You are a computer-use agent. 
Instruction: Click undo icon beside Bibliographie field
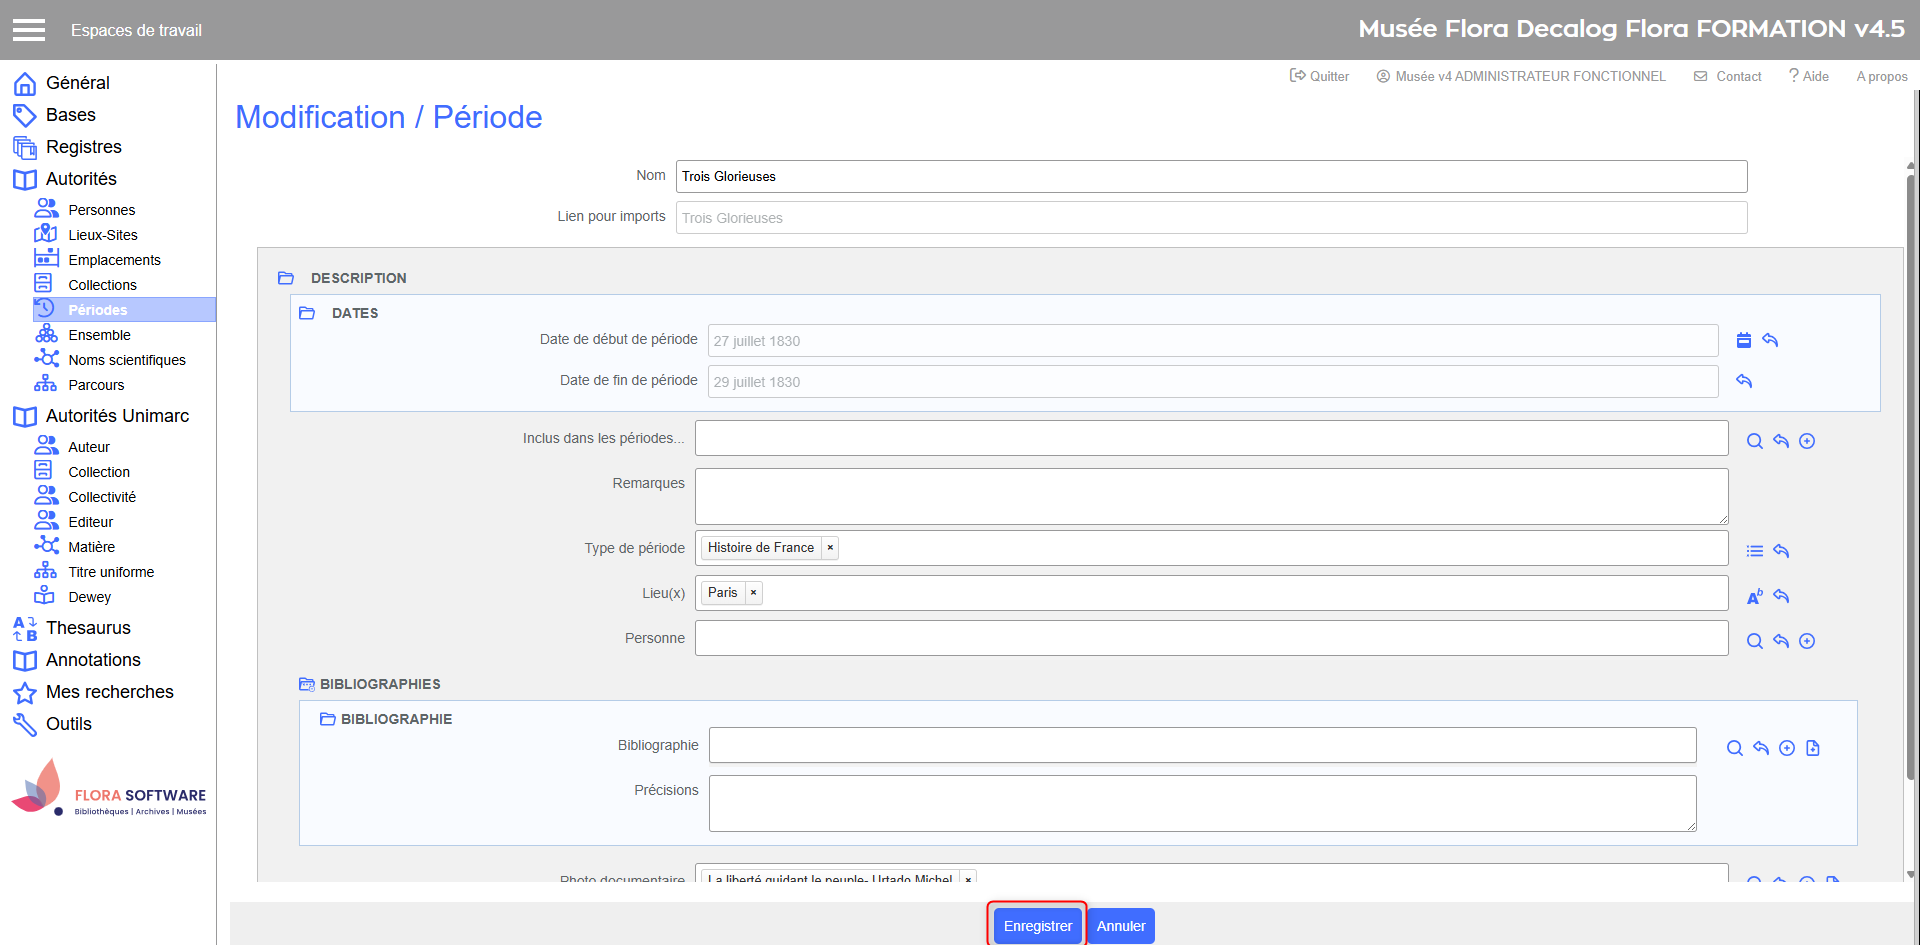[x=1761, y=748]
